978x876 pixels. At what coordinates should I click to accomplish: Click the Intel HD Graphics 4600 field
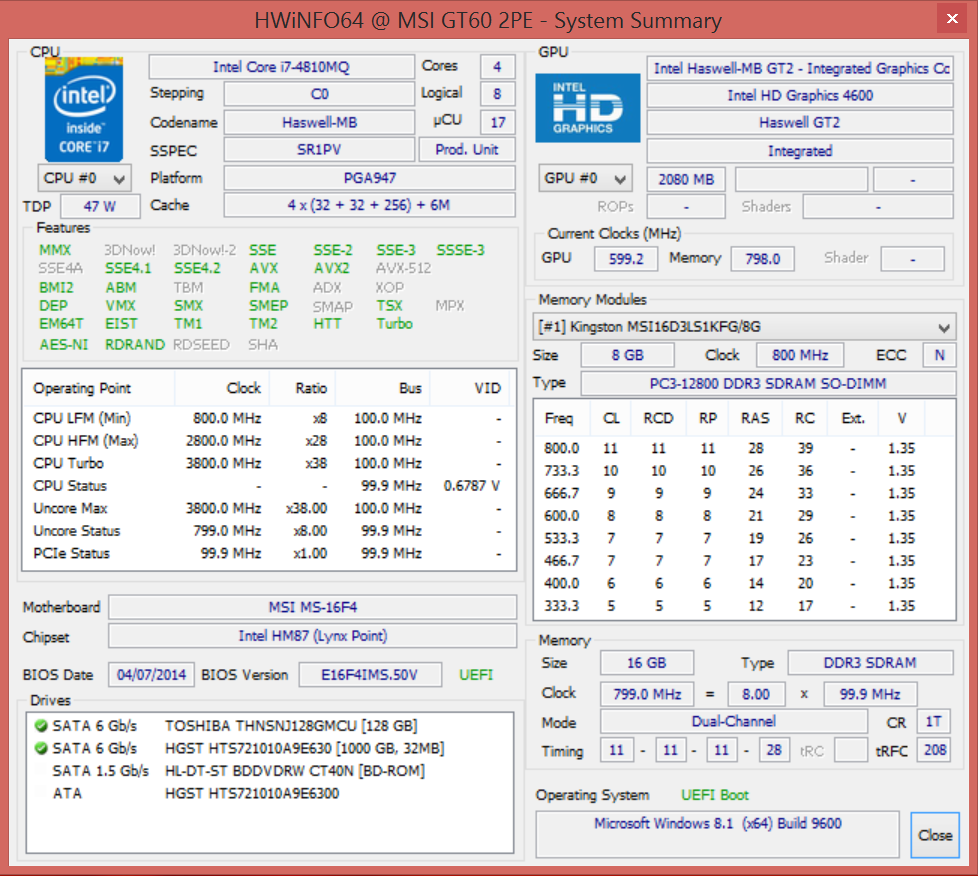tap(800, 95)
